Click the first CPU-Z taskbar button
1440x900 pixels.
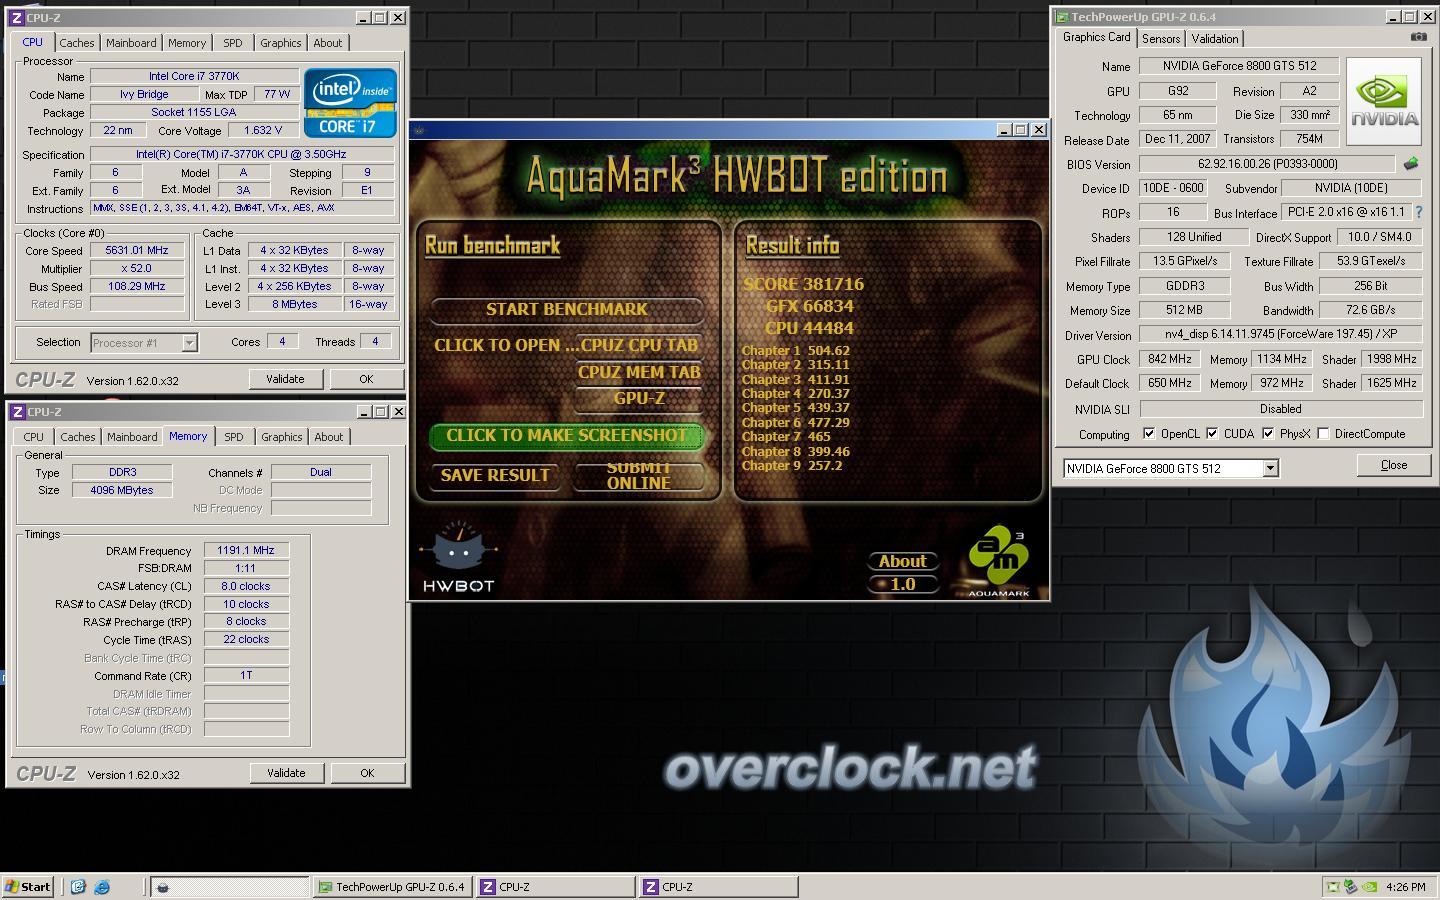pyautogui.click(x=555, y=886)
